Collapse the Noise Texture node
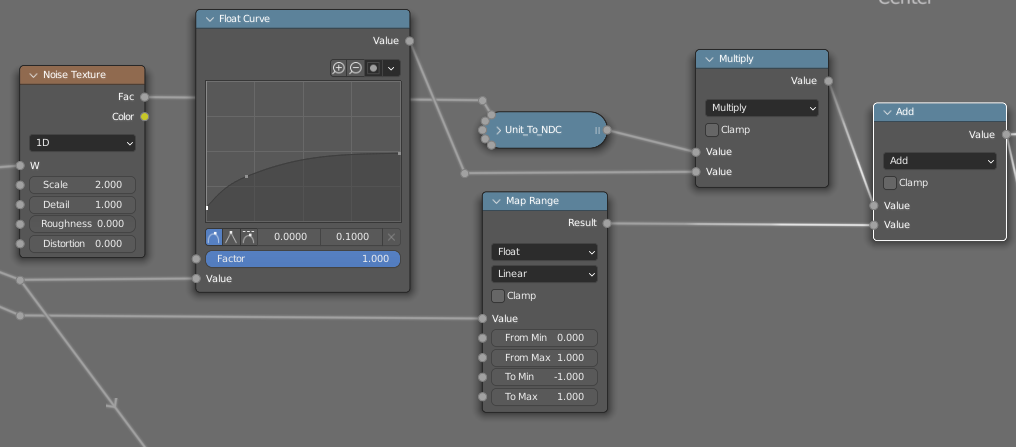 (x=34, y=75)
